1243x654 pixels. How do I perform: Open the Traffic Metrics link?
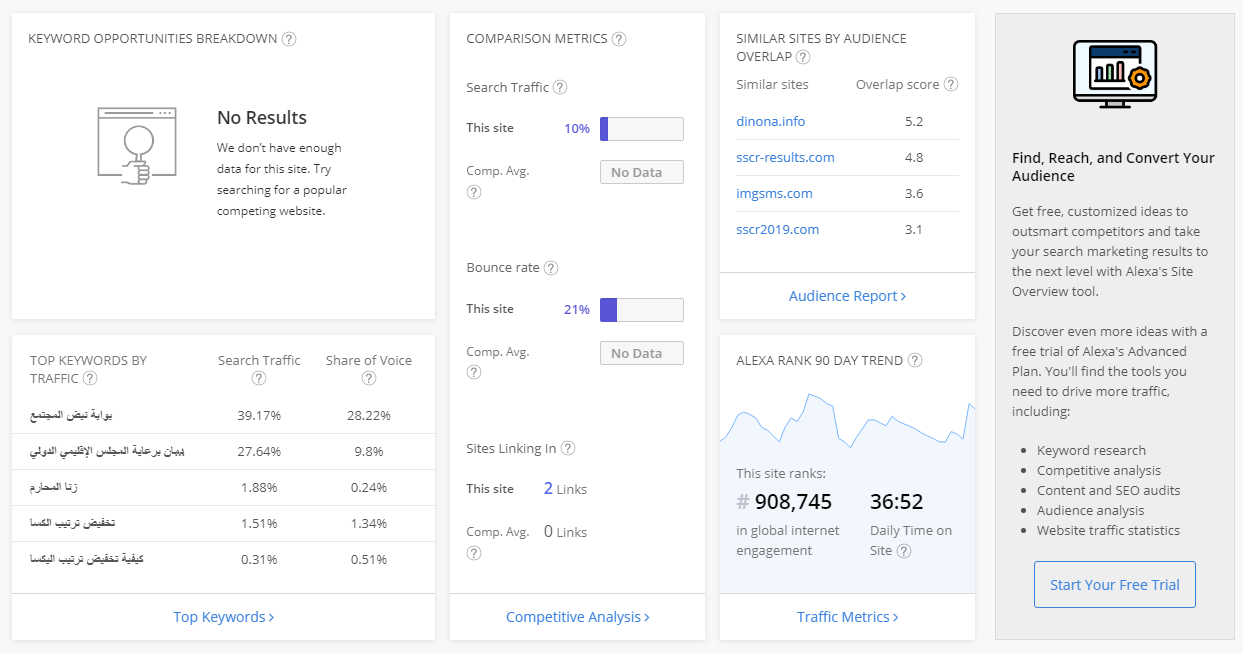847,617
